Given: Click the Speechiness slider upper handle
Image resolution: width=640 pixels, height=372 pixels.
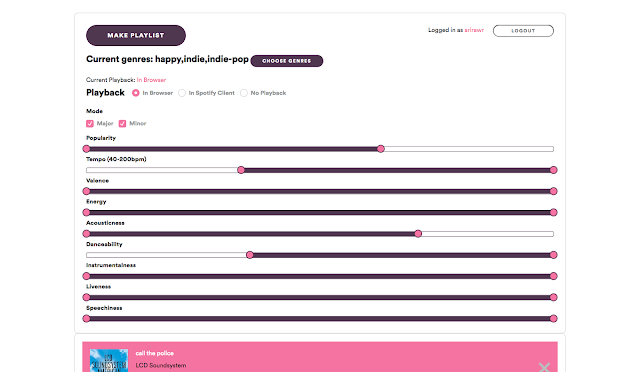Looking at the screenshot, I should (x=553, y=319).
